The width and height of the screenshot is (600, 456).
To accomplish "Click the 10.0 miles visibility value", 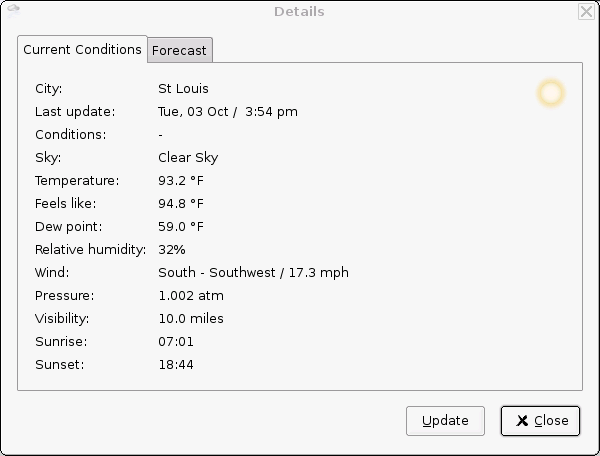I will (191, 319).
